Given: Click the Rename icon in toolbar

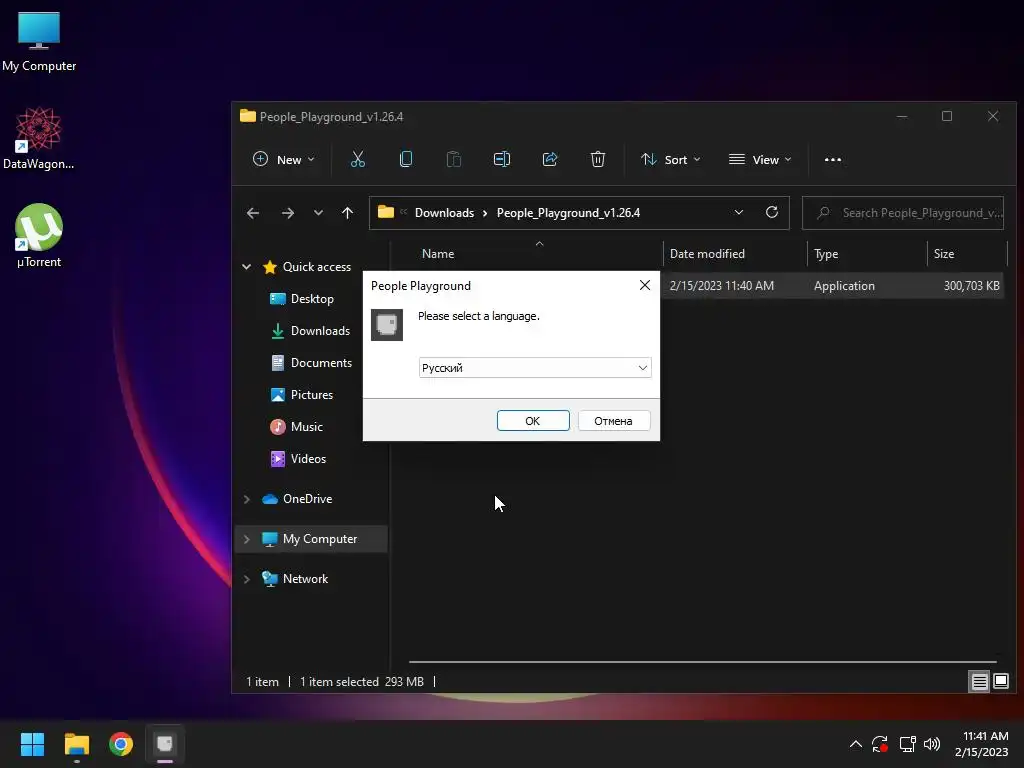Looking at the screenshot, I should 502,159.
